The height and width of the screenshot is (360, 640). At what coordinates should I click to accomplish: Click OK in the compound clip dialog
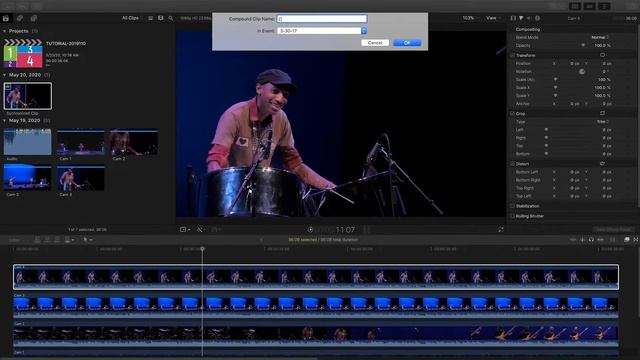tap(407, 43)
